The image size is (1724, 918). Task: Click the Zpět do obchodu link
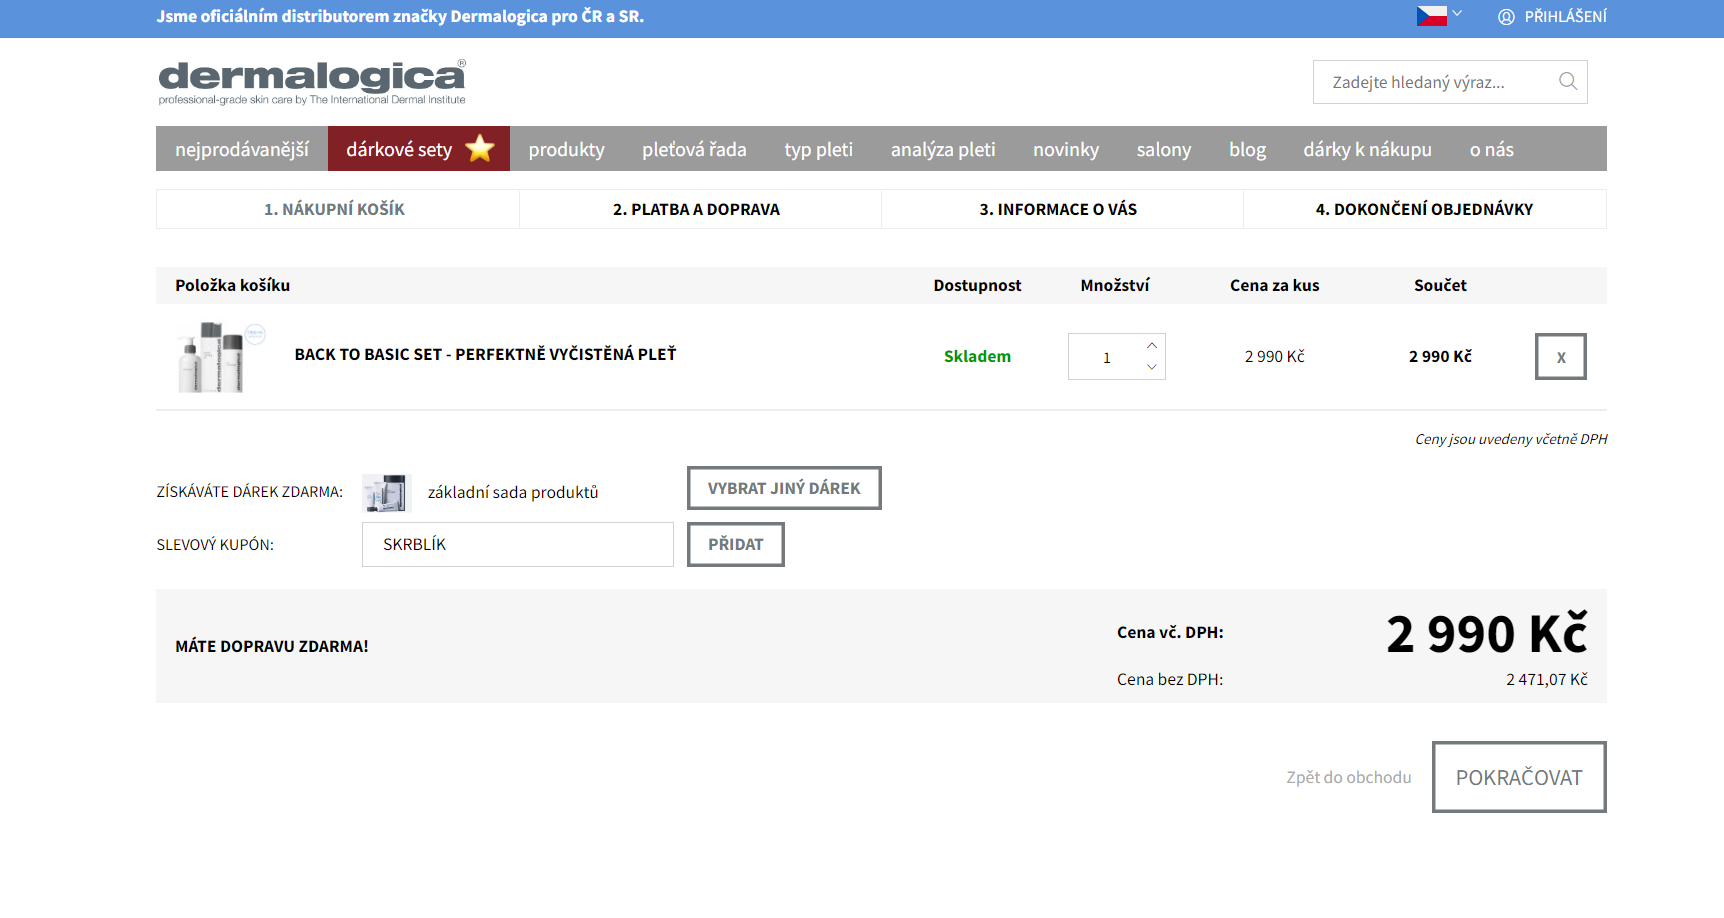[x=1348, y=777]
